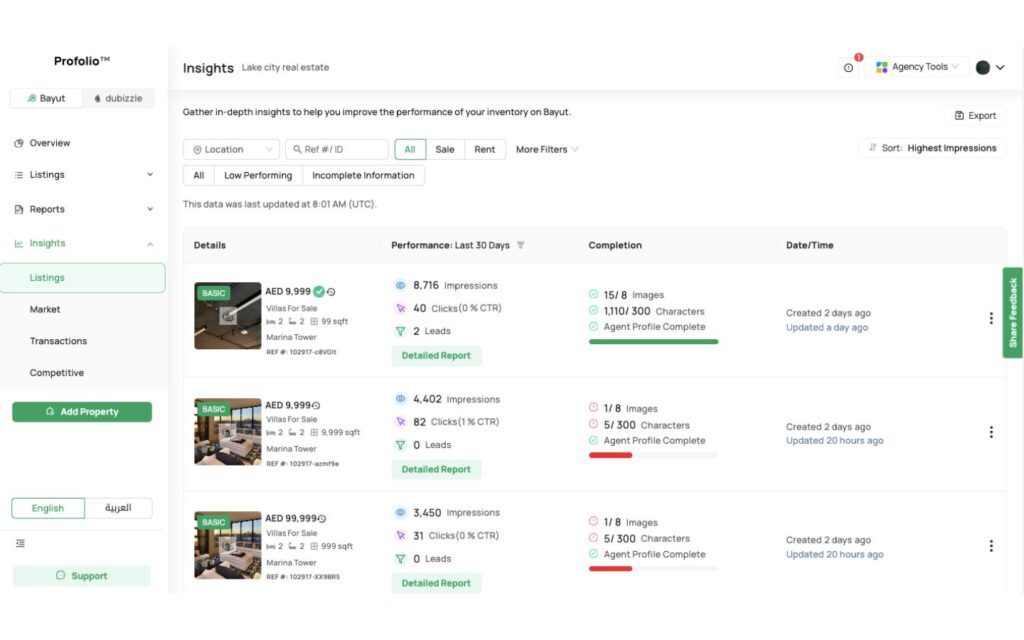Click the Listings list icon in sidebar

tap(19, 175)
